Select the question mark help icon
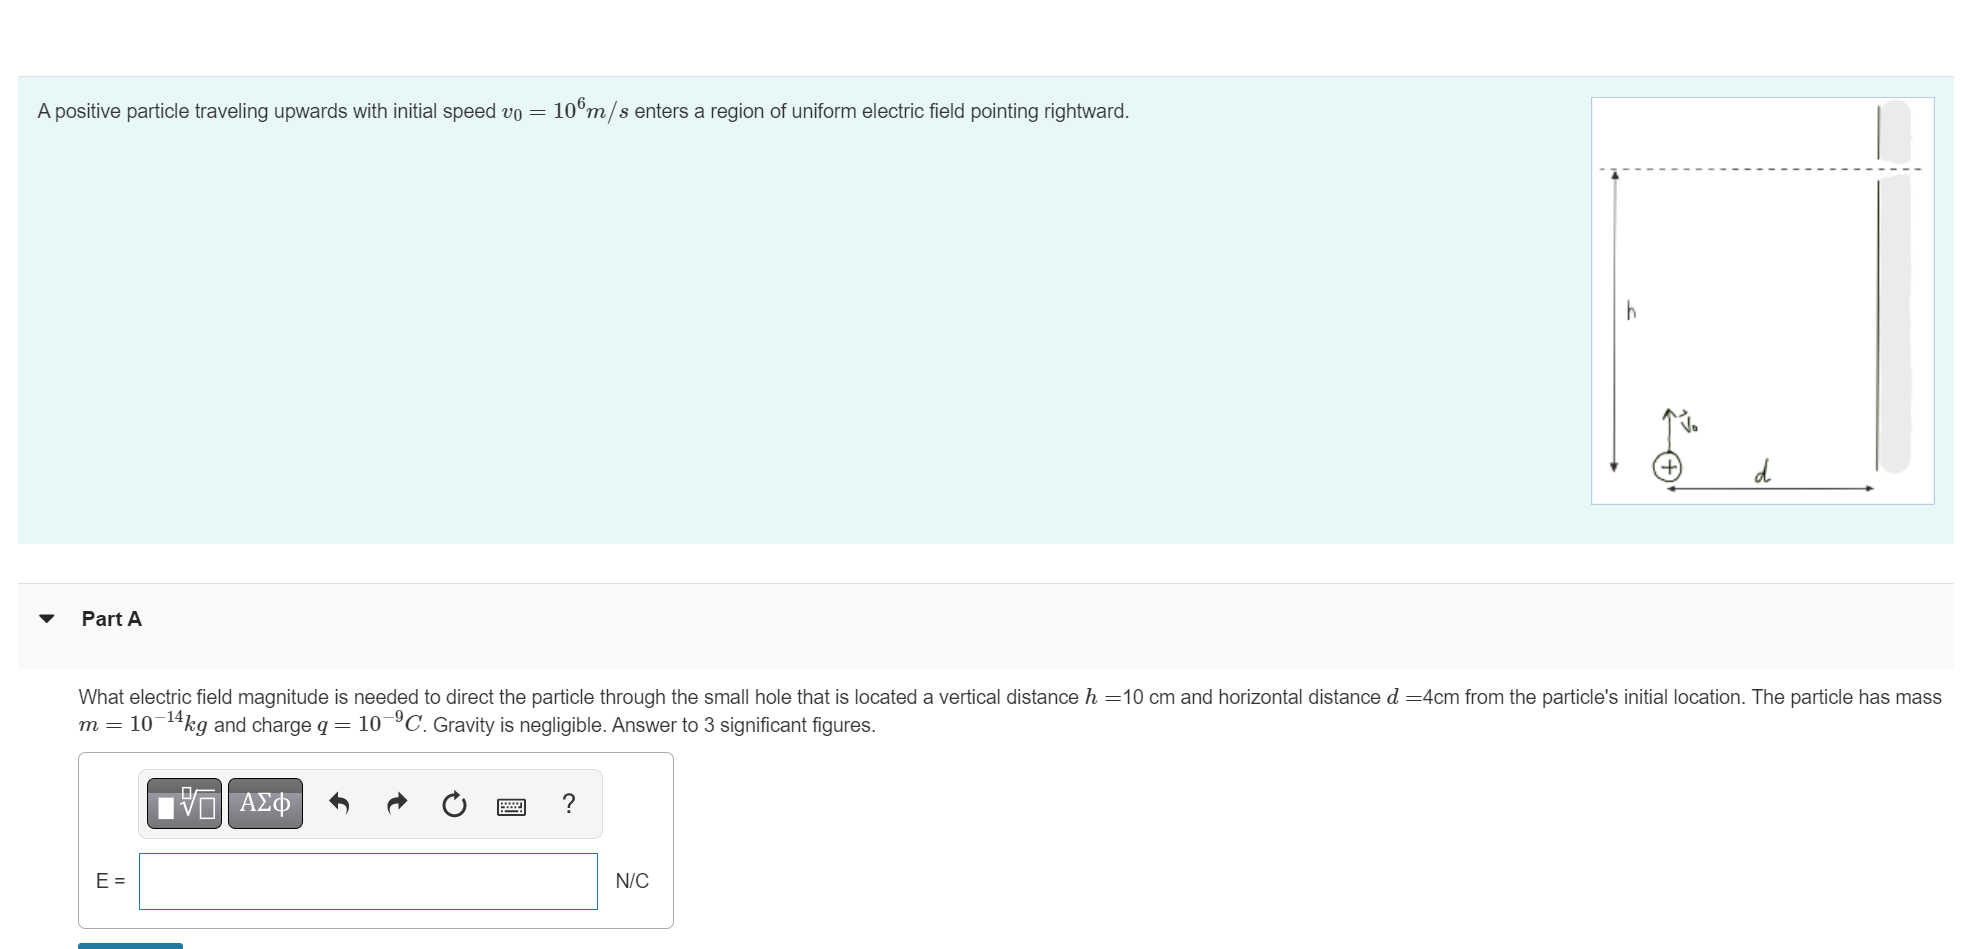 pos(568,803)
